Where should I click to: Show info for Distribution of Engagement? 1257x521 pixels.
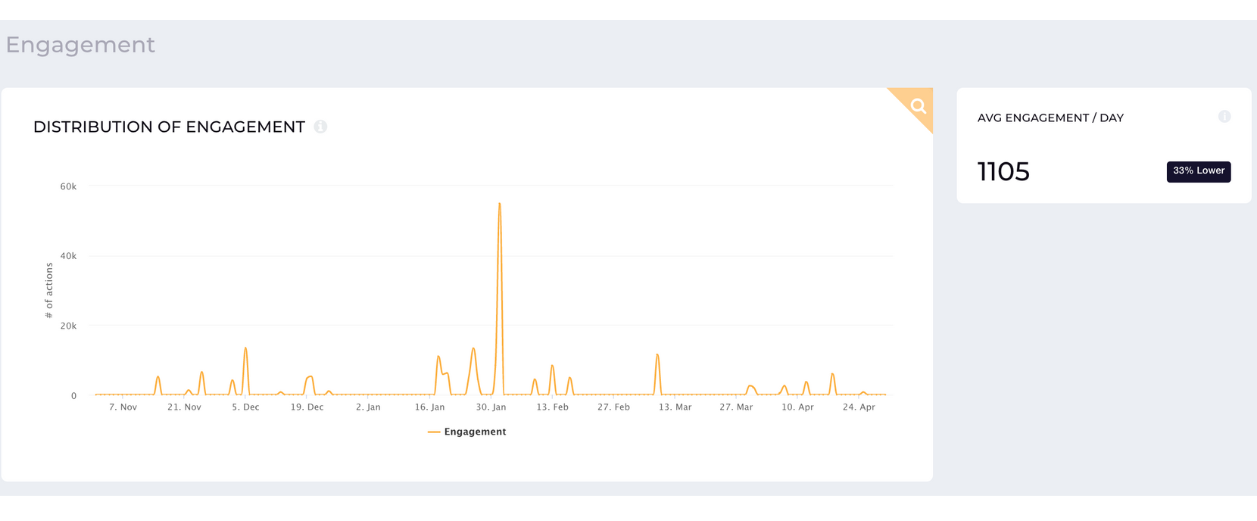pos(321,127)
